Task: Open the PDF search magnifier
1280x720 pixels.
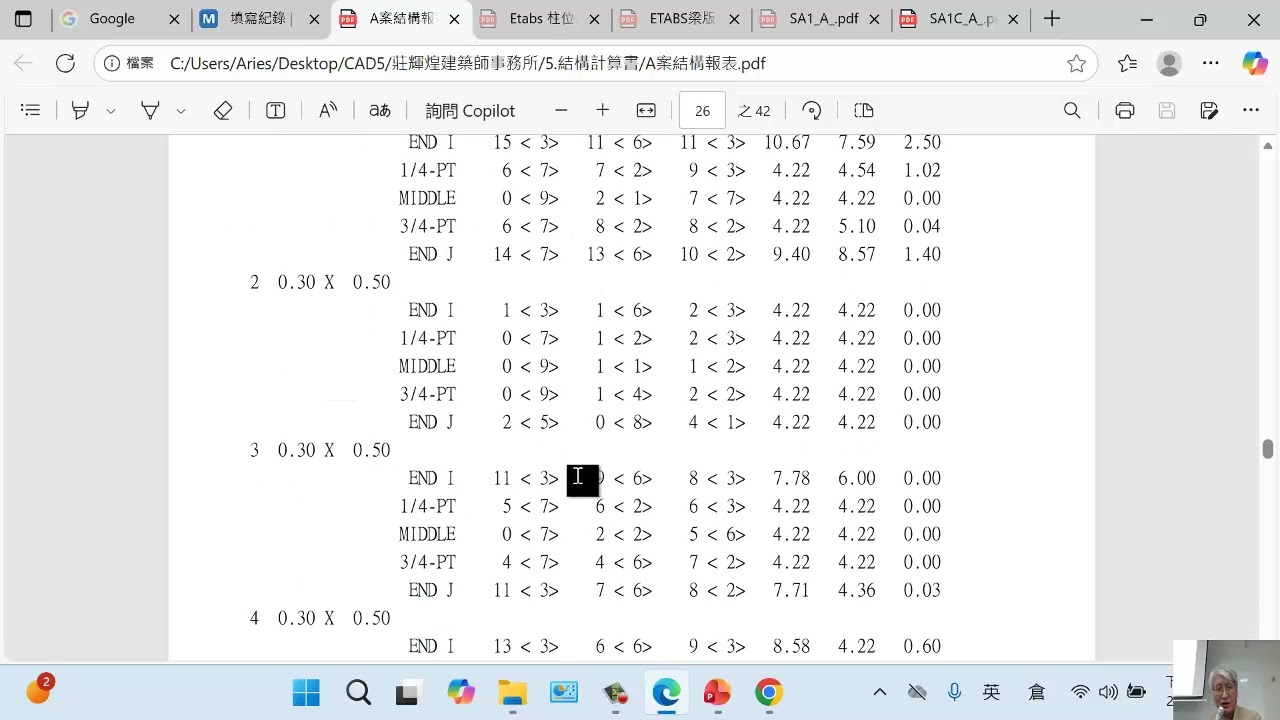Action: (x=1072, y=111)
